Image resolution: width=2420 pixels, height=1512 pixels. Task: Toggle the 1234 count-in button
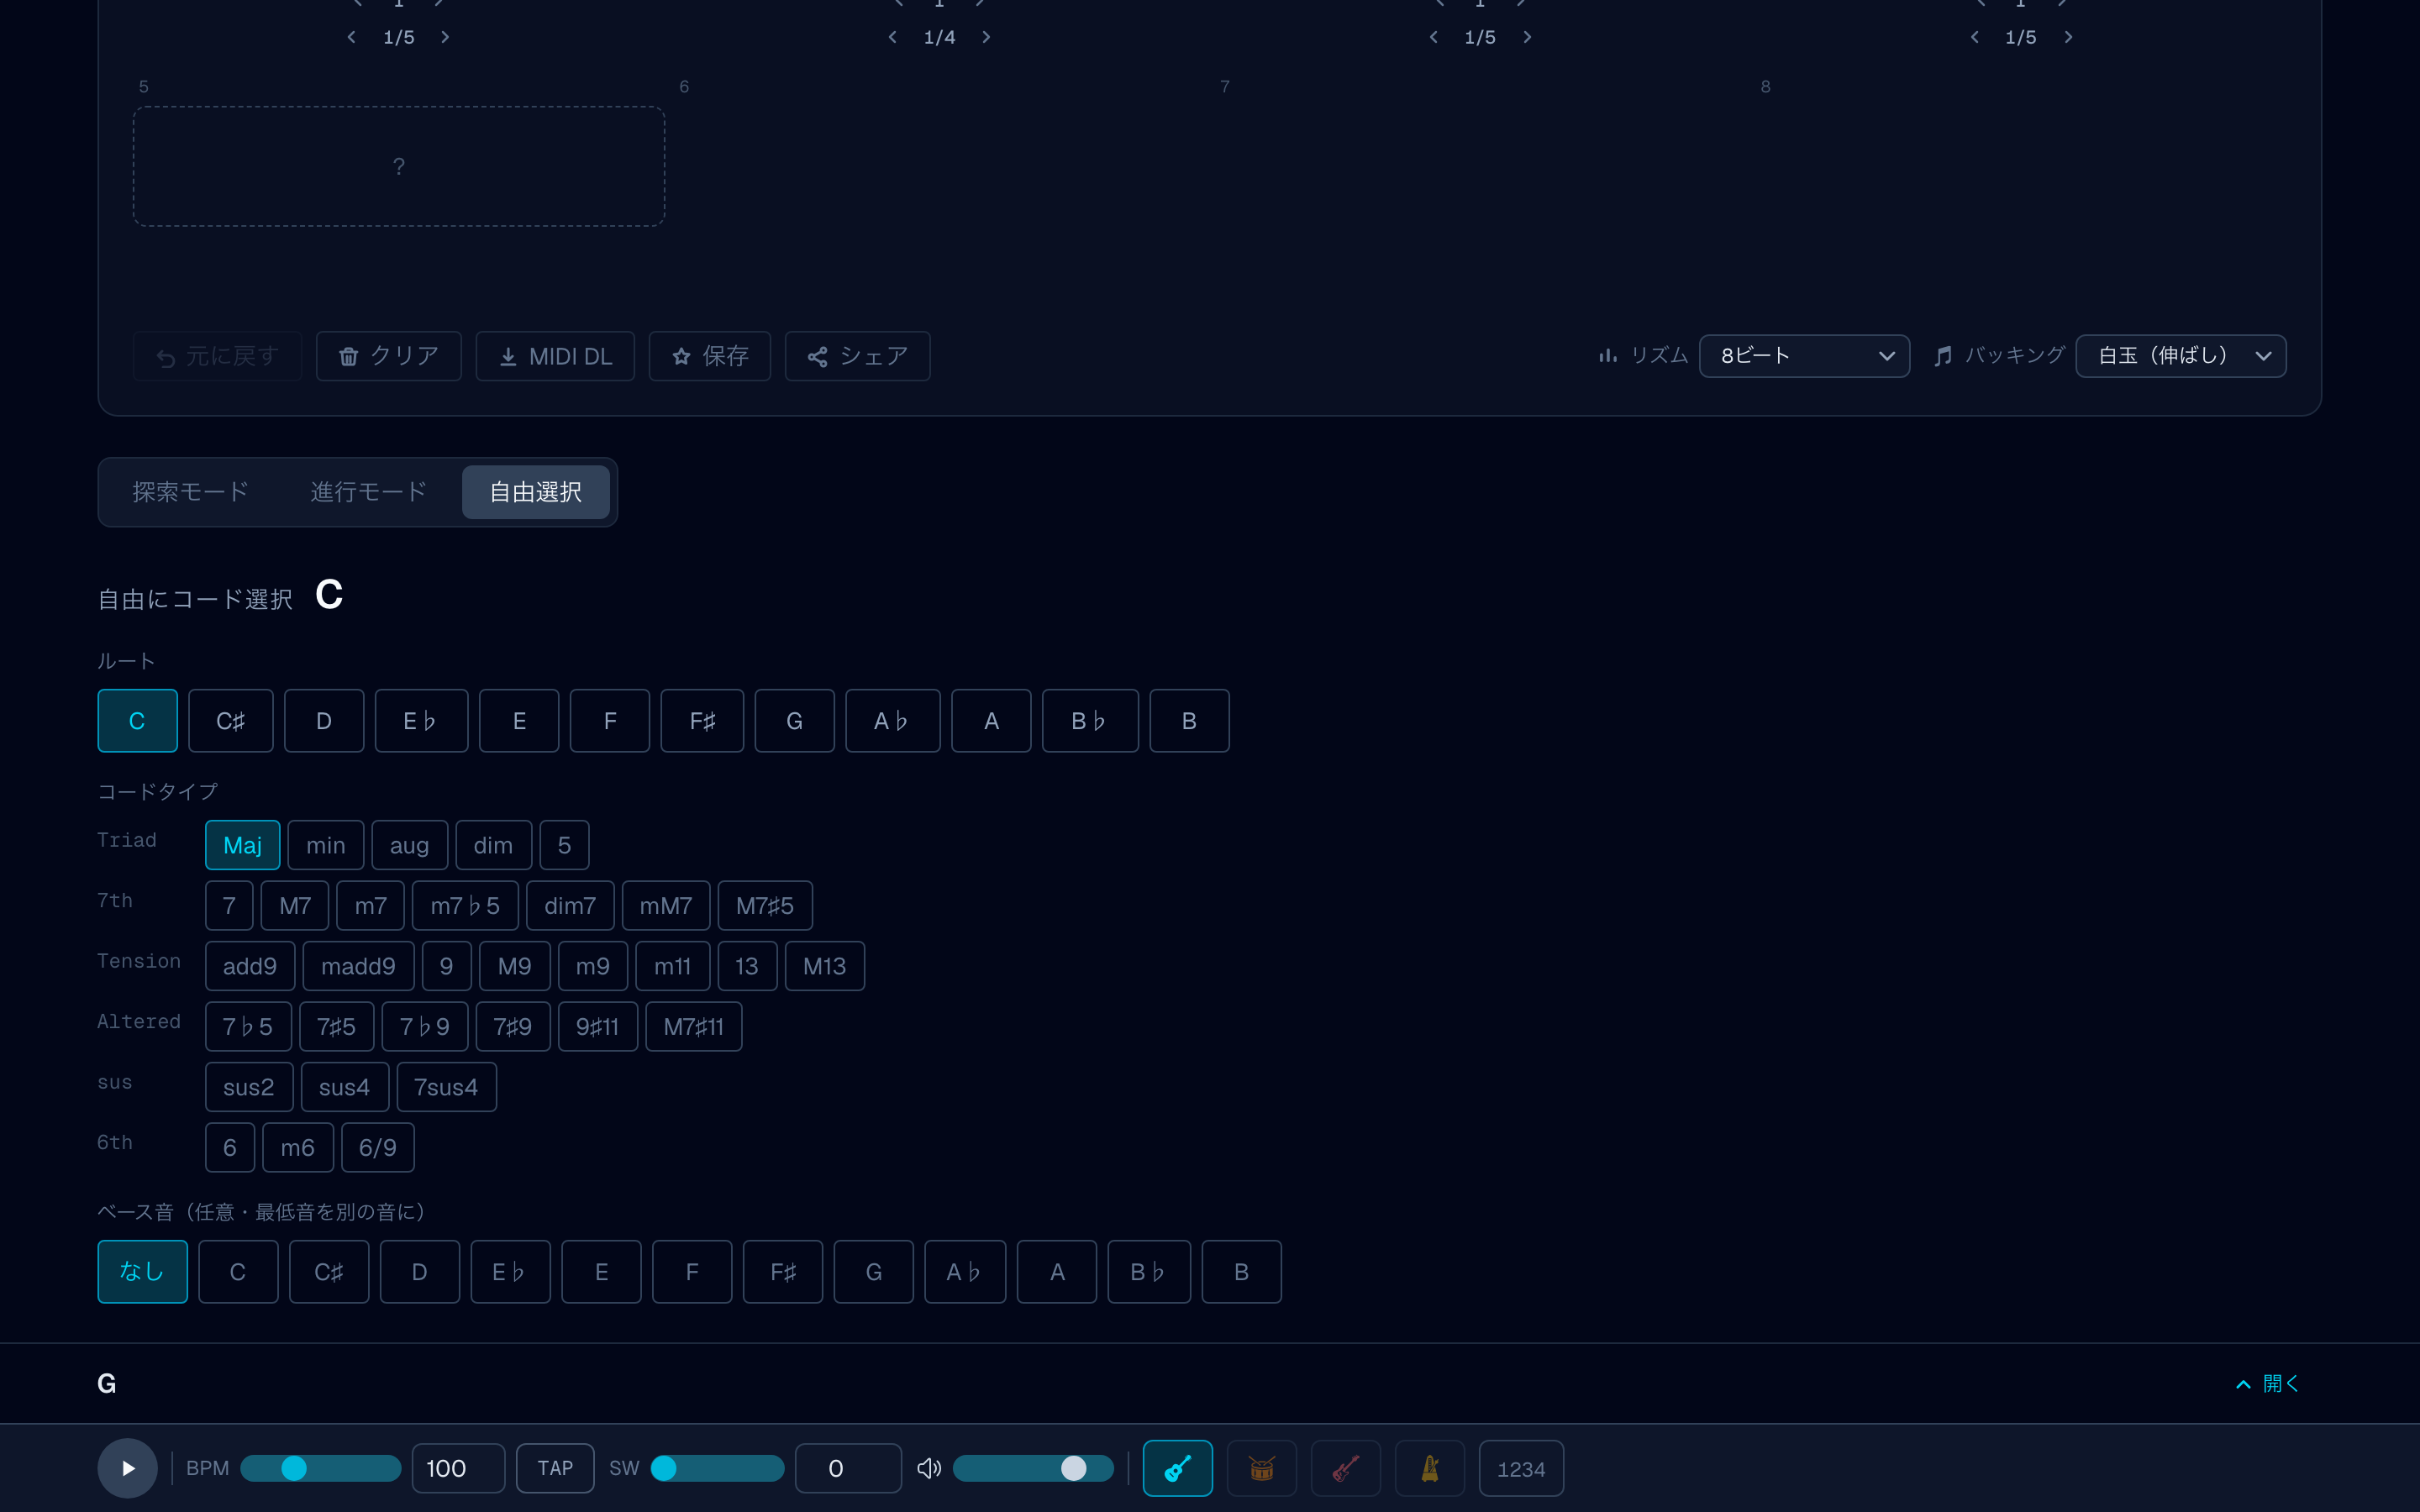1521,1468
